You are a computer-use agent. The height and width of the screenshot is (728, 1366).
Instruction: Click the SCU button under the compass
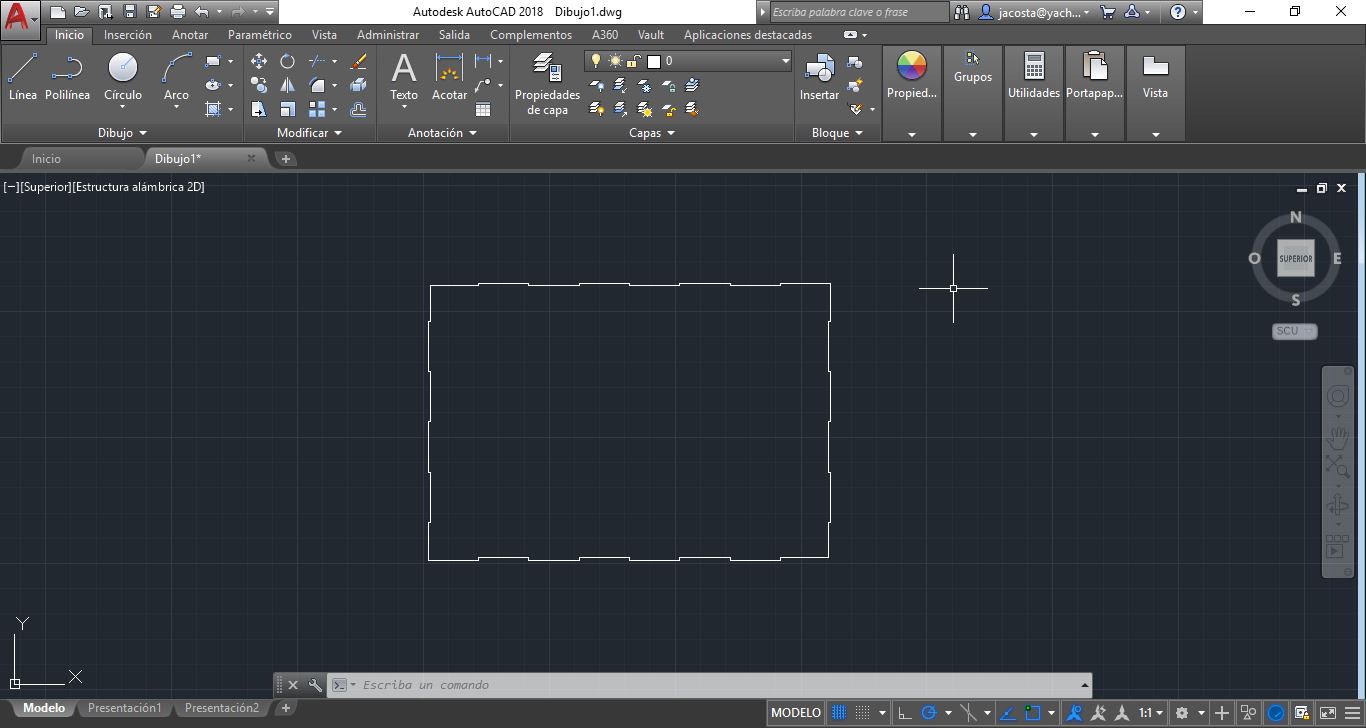1294,331
